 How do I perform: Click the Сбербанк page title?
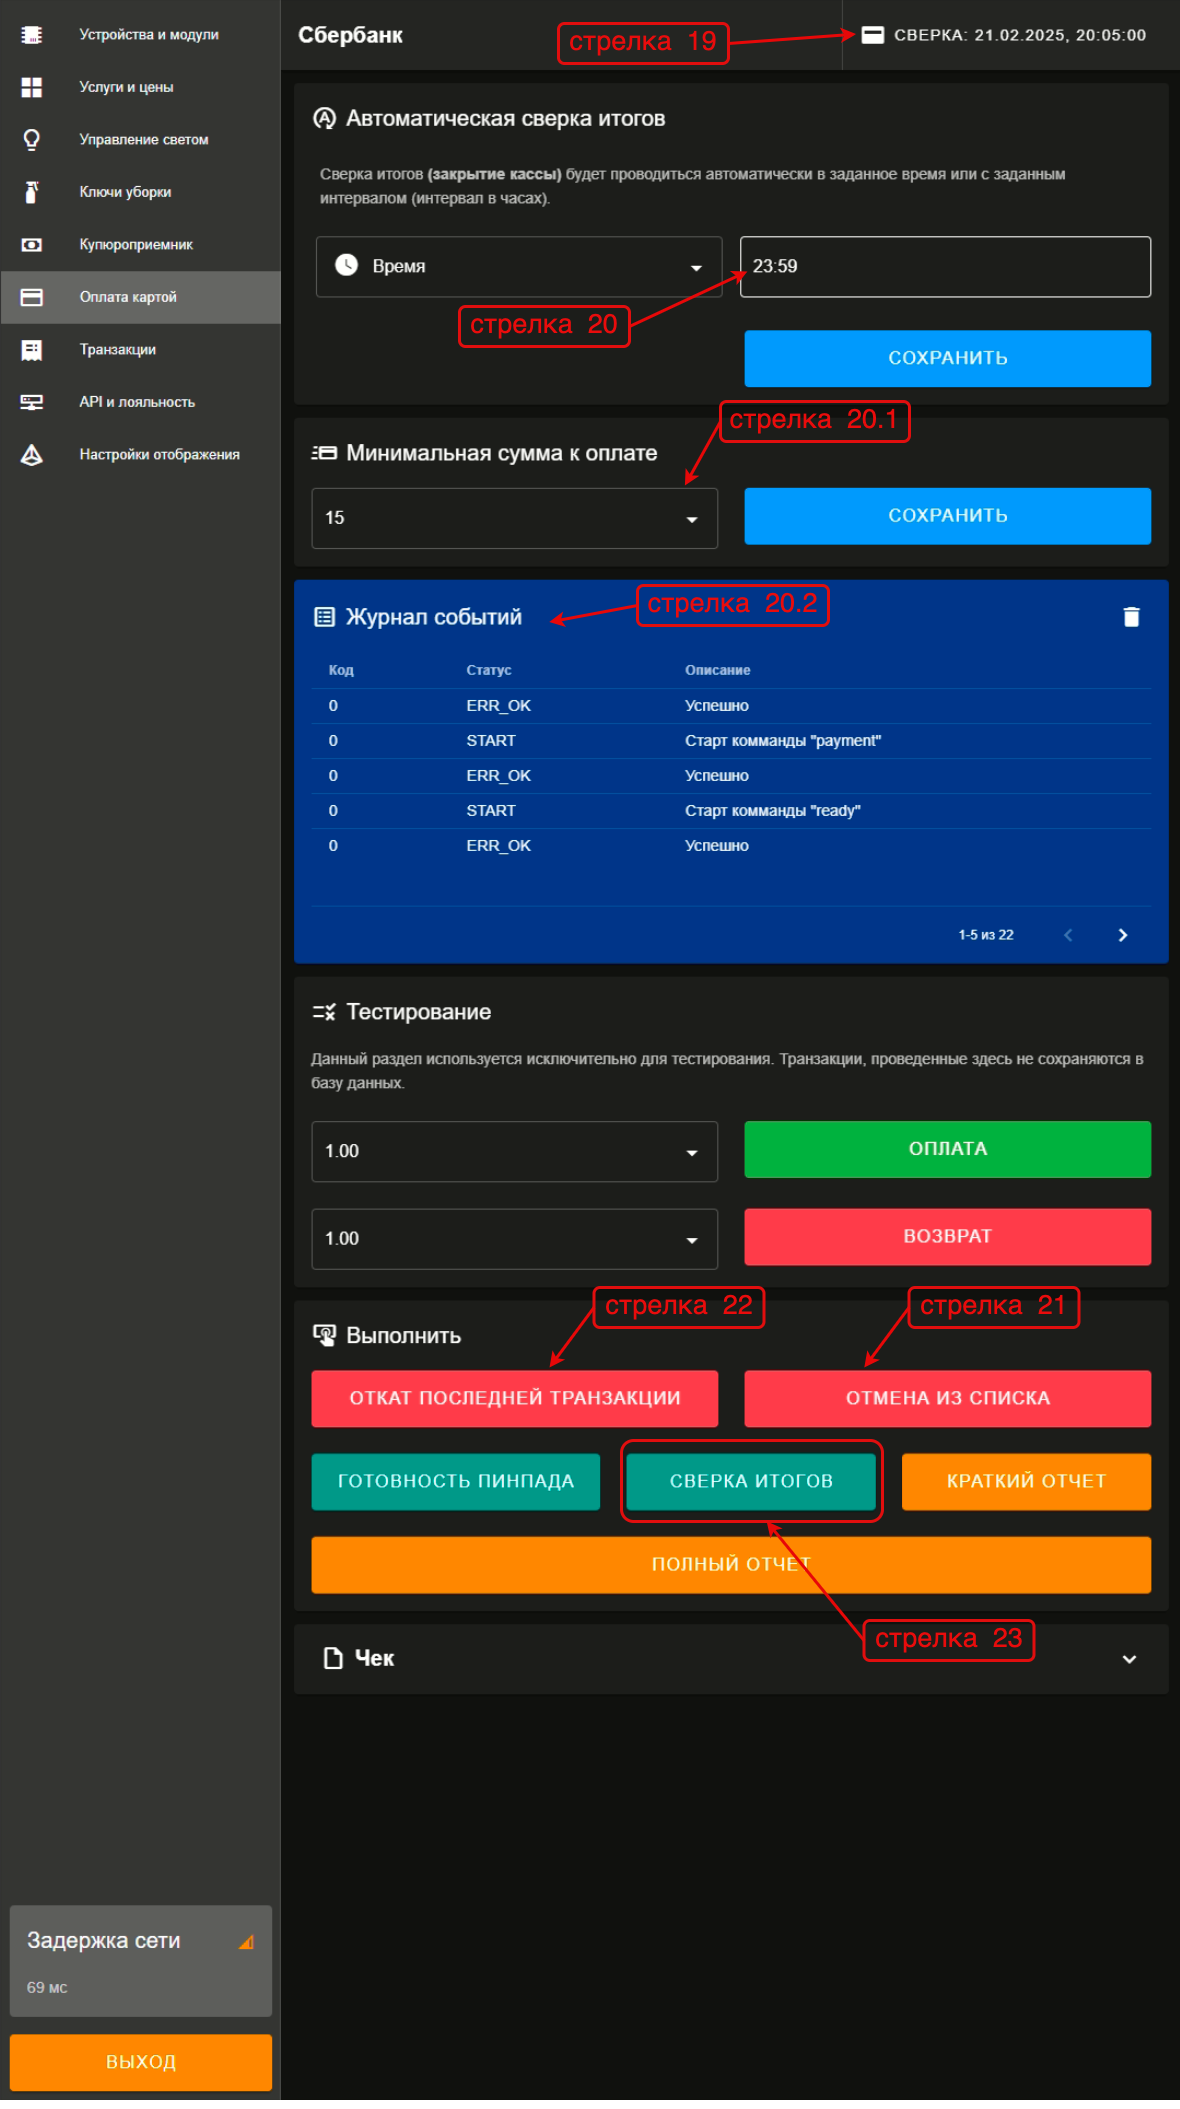[350, 35]
